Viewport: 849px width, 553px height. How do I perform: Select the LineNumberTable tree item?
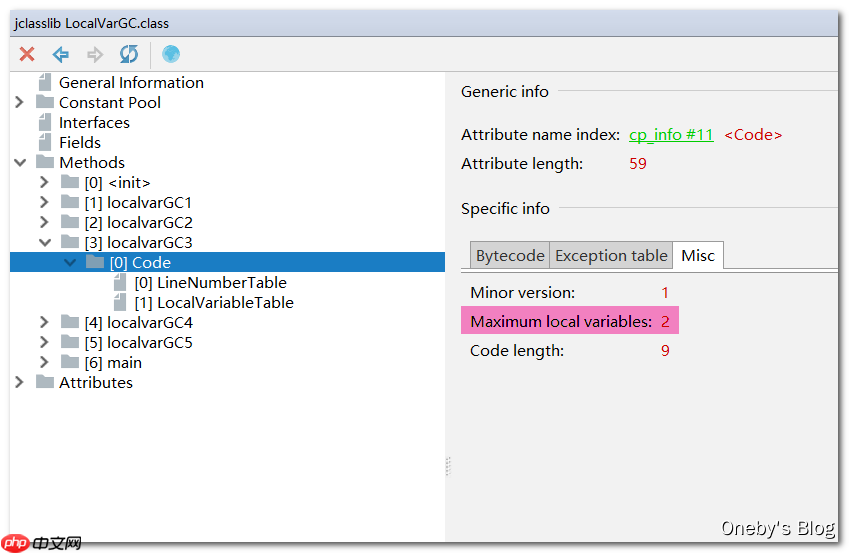(210, 283)
